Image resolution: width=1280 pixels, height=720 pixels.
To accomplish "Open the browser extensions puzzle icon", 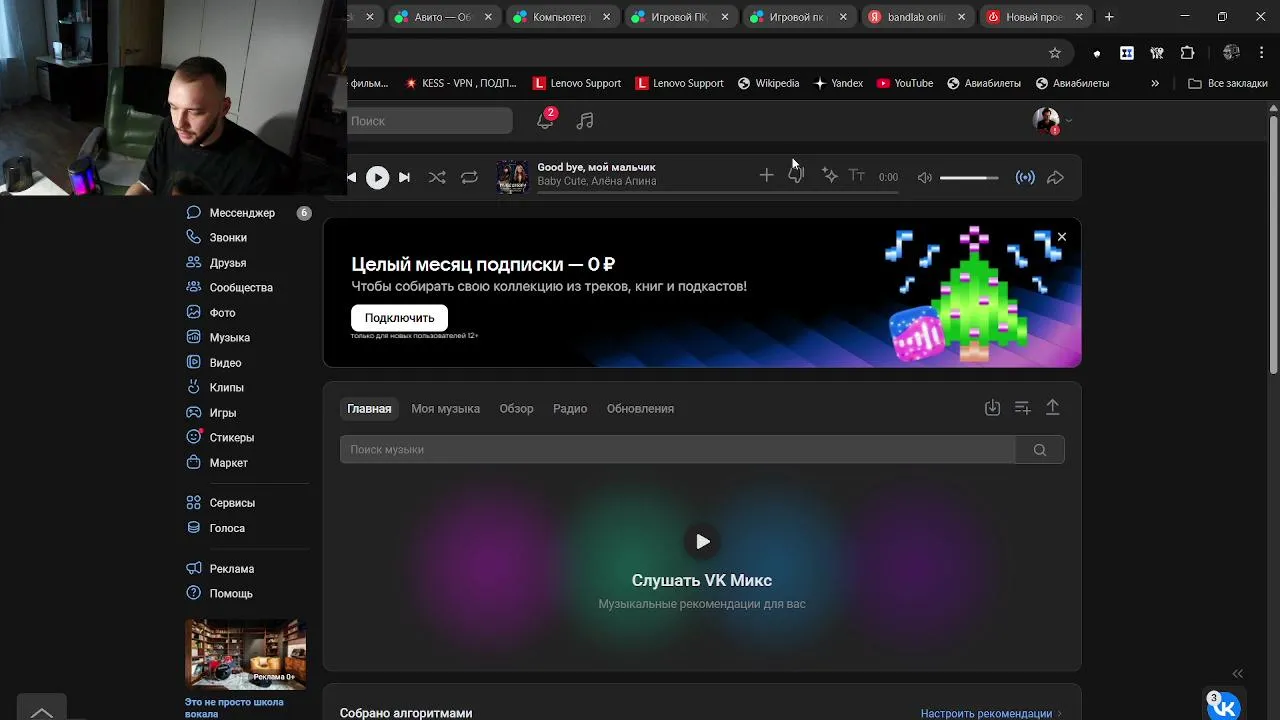I will (x=1188, y=53).
